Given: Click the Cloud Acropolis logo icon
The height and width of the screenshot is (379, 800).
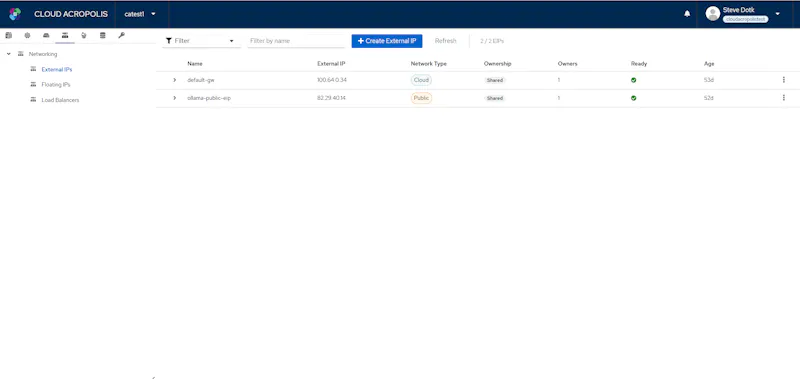Looking at the screenshot, I should (x=15, y=14).
